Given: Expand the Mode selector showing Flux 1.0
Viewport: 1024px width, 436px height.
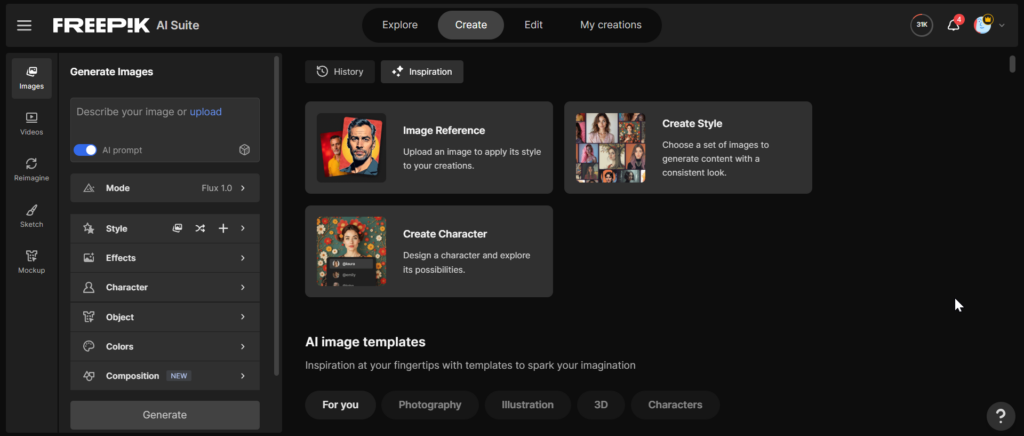Looking at the screenshot, I should tap(165, 188).
